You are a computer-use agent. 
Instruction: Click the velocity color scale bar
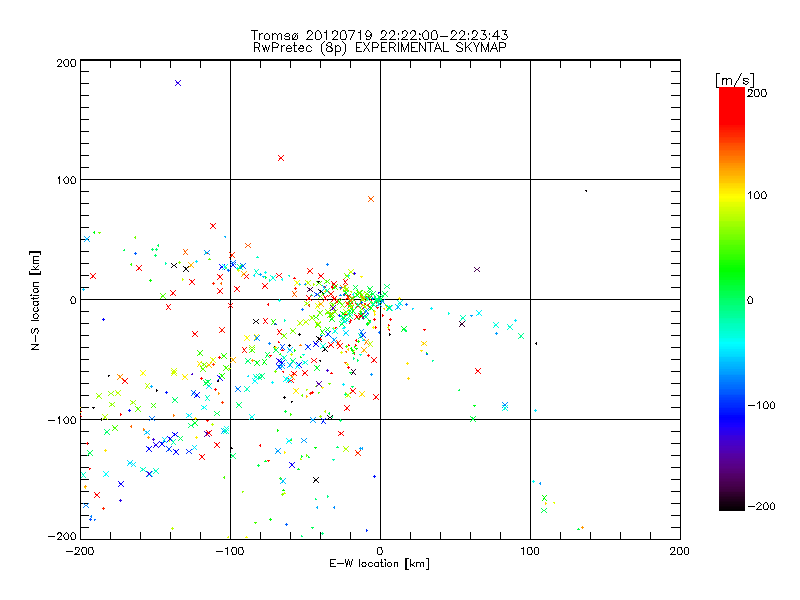tap(732, 299)
